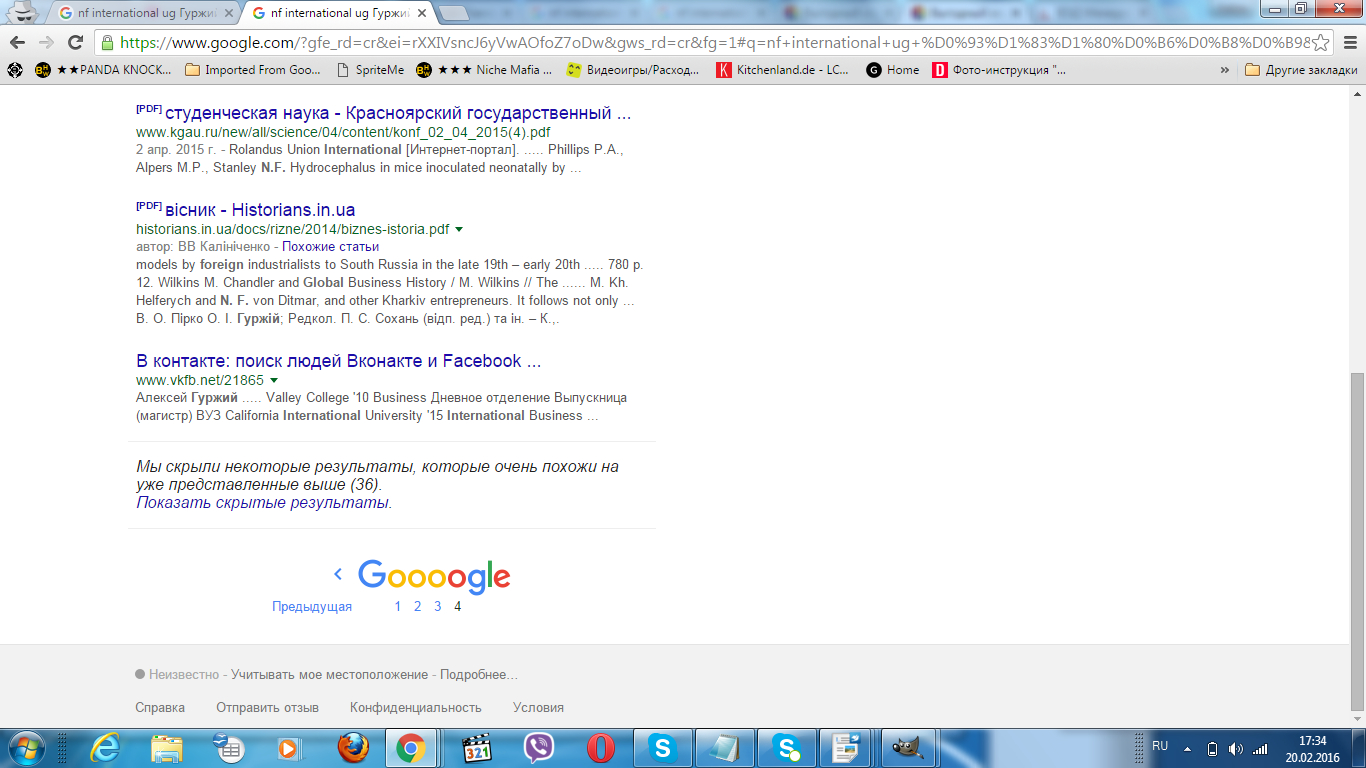
Task: Go to results page 3
Action: pos(438,606)
